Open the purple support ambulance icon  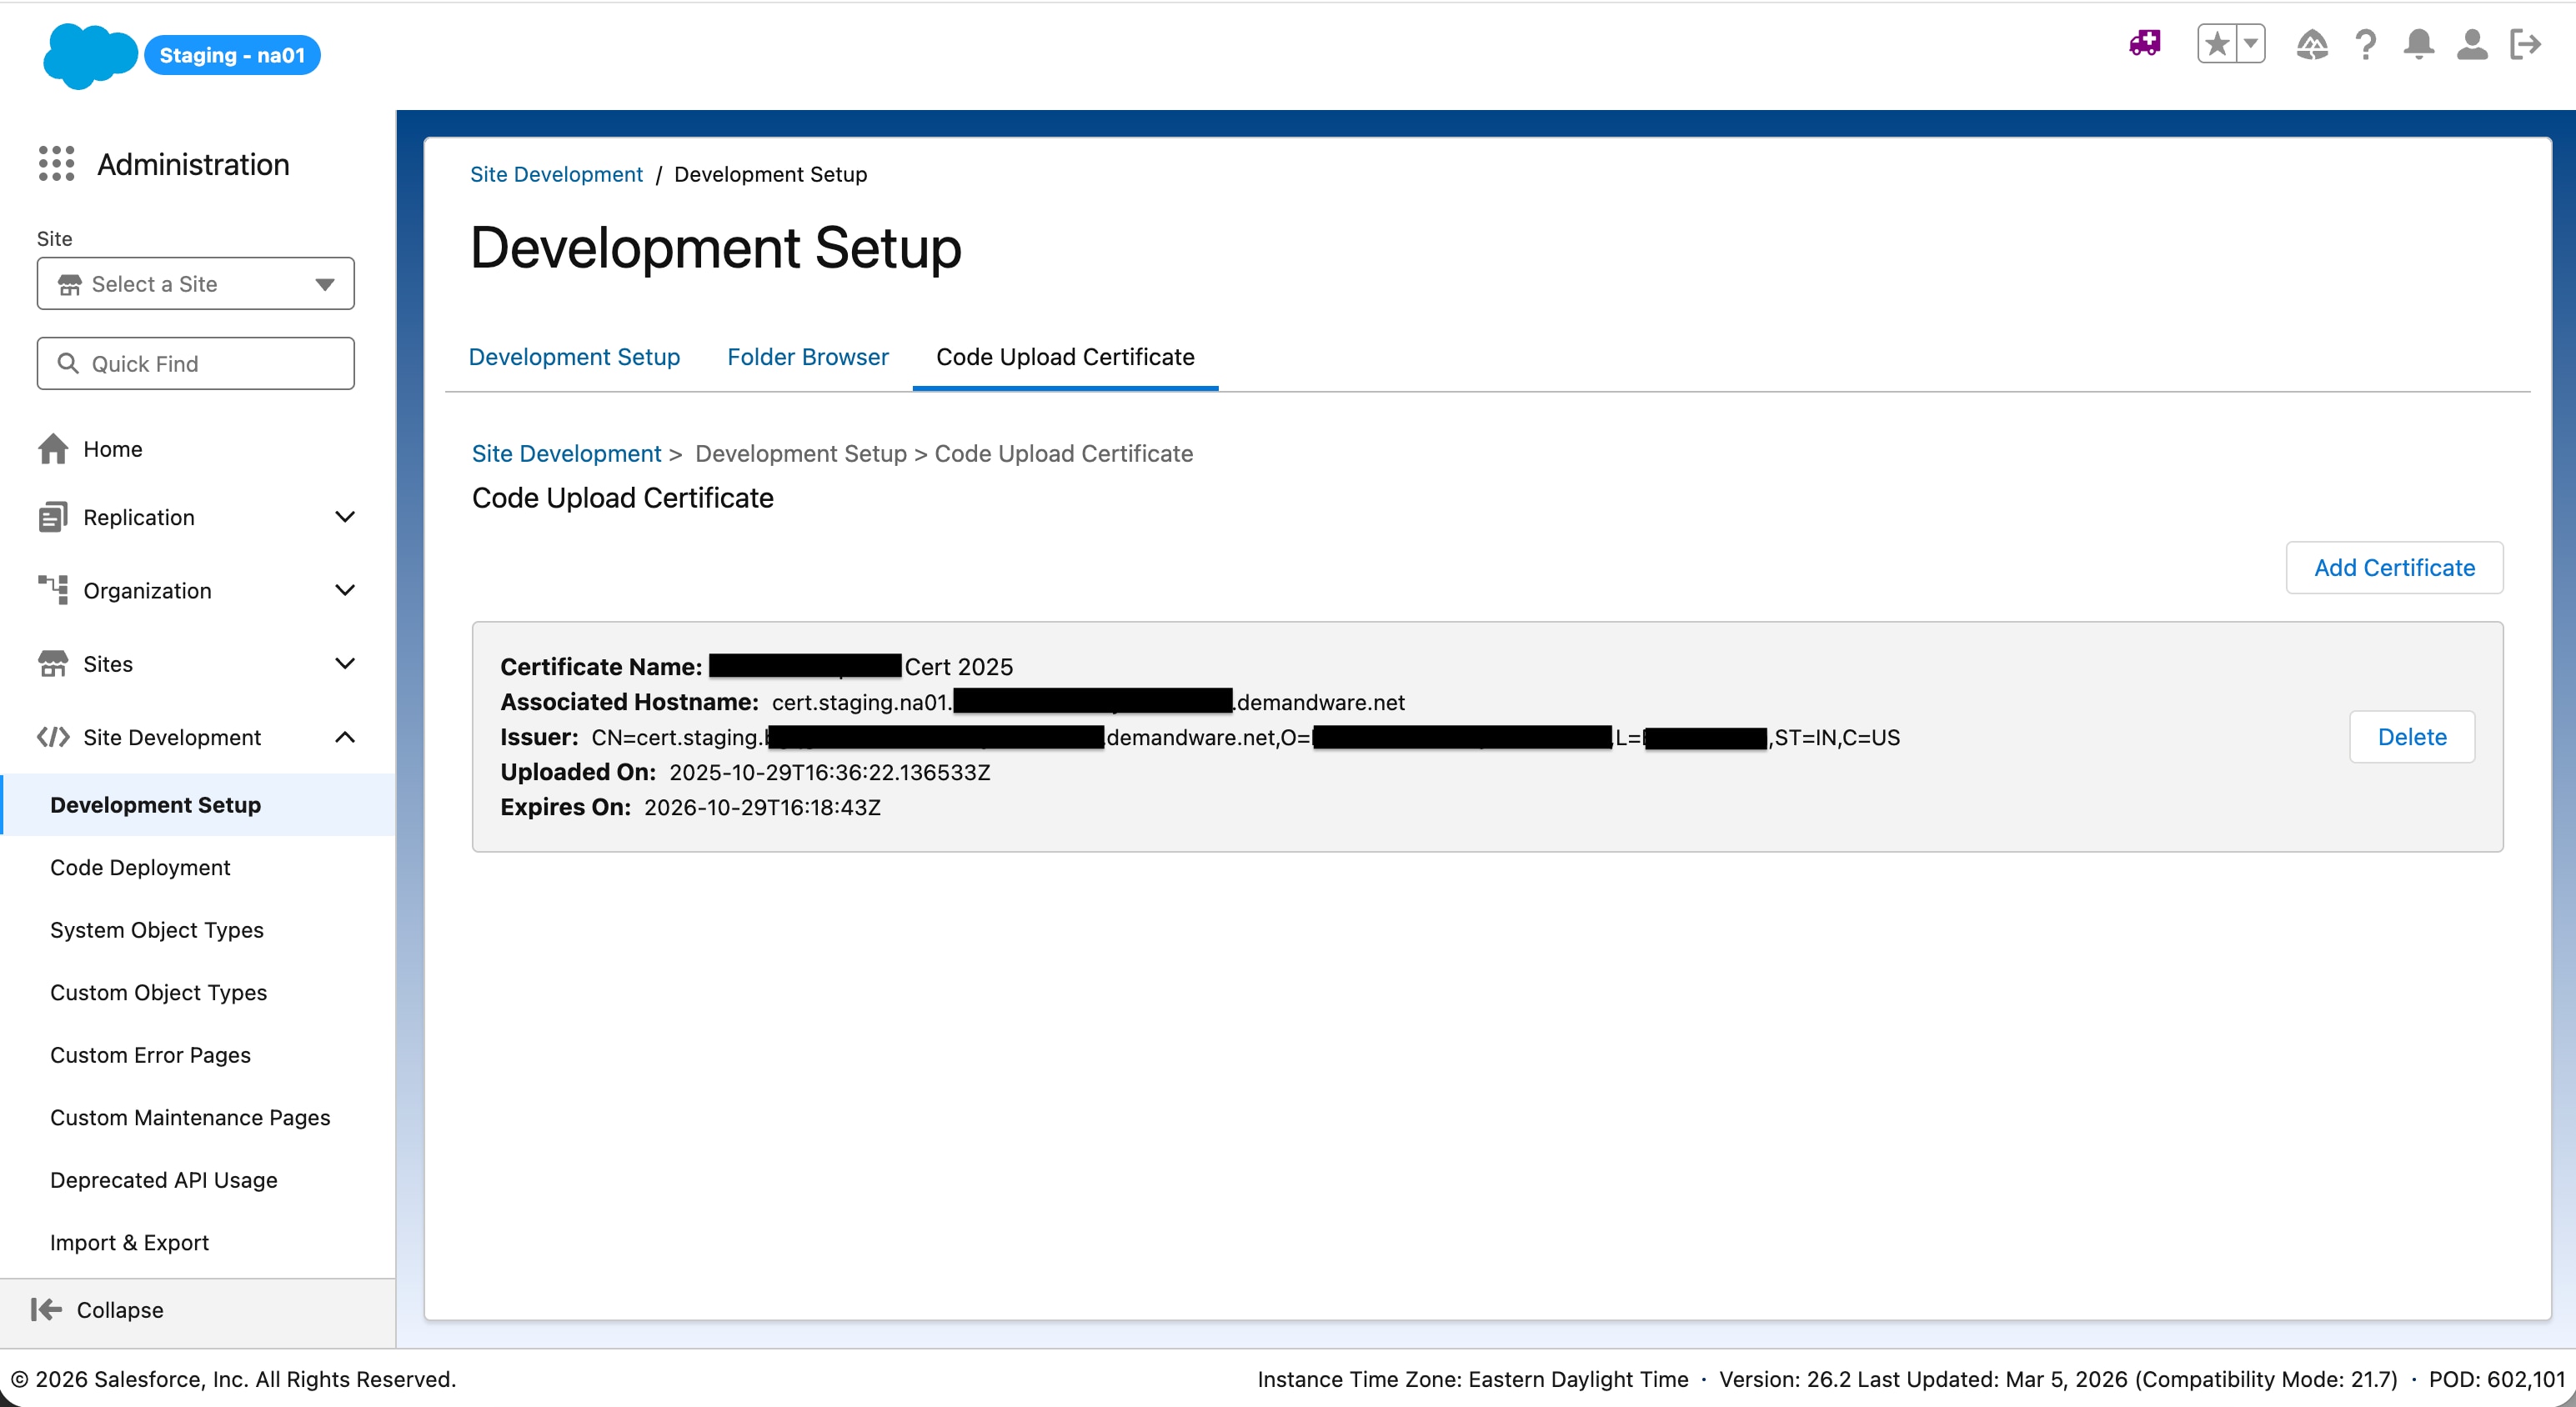pos(2143,44)
